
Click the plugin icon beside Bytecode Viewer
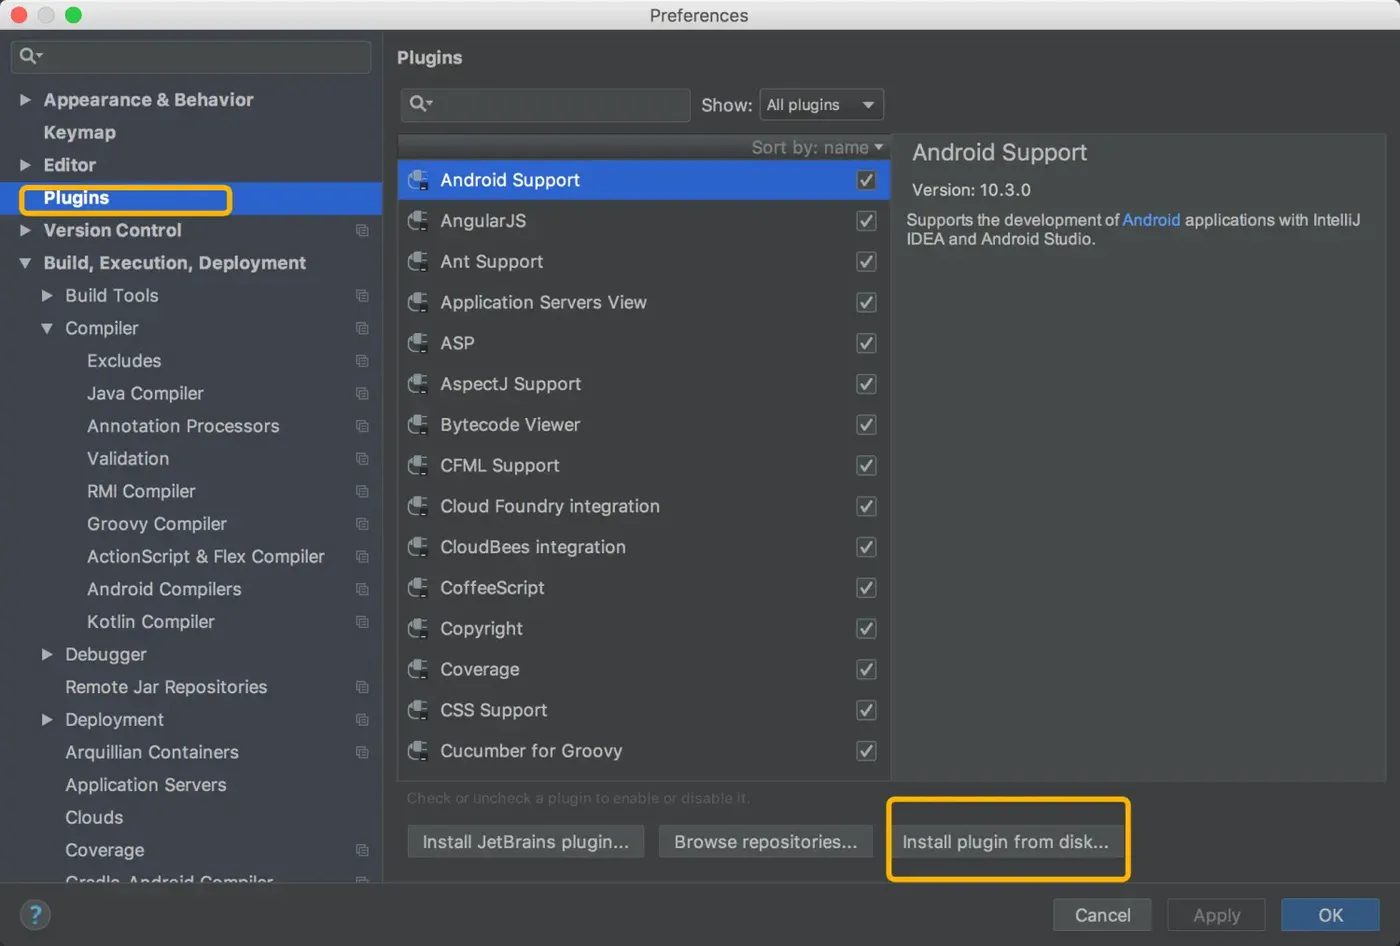pyautogui.click(x=418, y=425)
